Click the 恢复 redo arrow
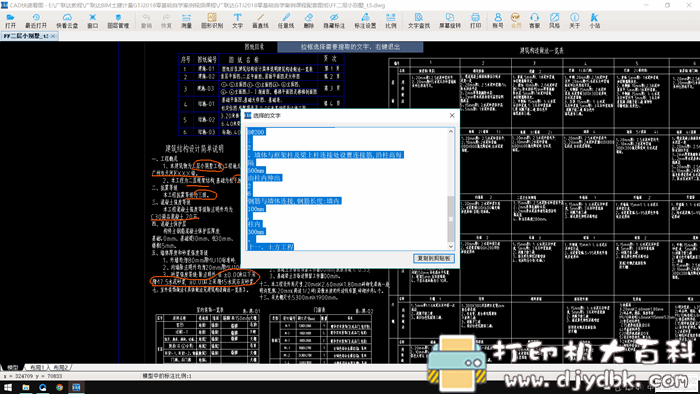This screenshot has width=700, height=394. coord(166,21)
